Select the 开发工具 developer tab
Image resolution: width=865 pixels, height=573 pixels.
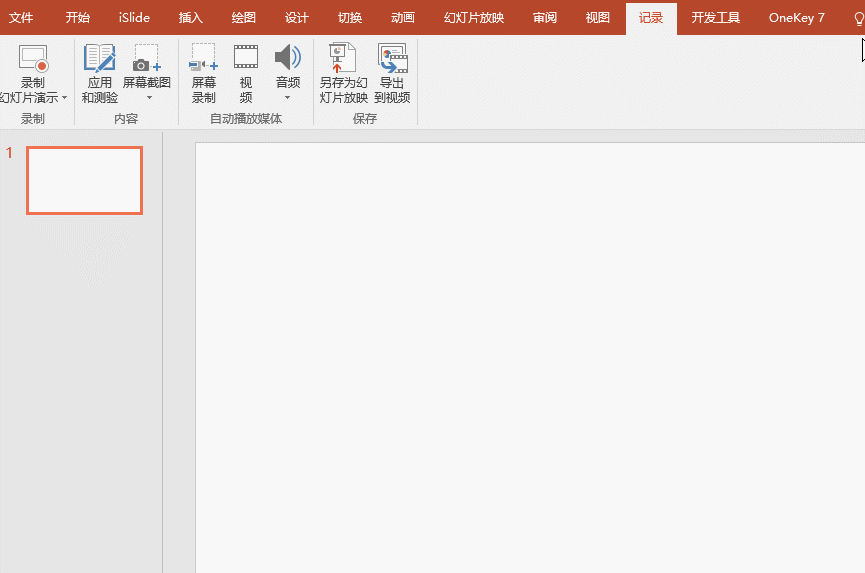tap(716, 18)
